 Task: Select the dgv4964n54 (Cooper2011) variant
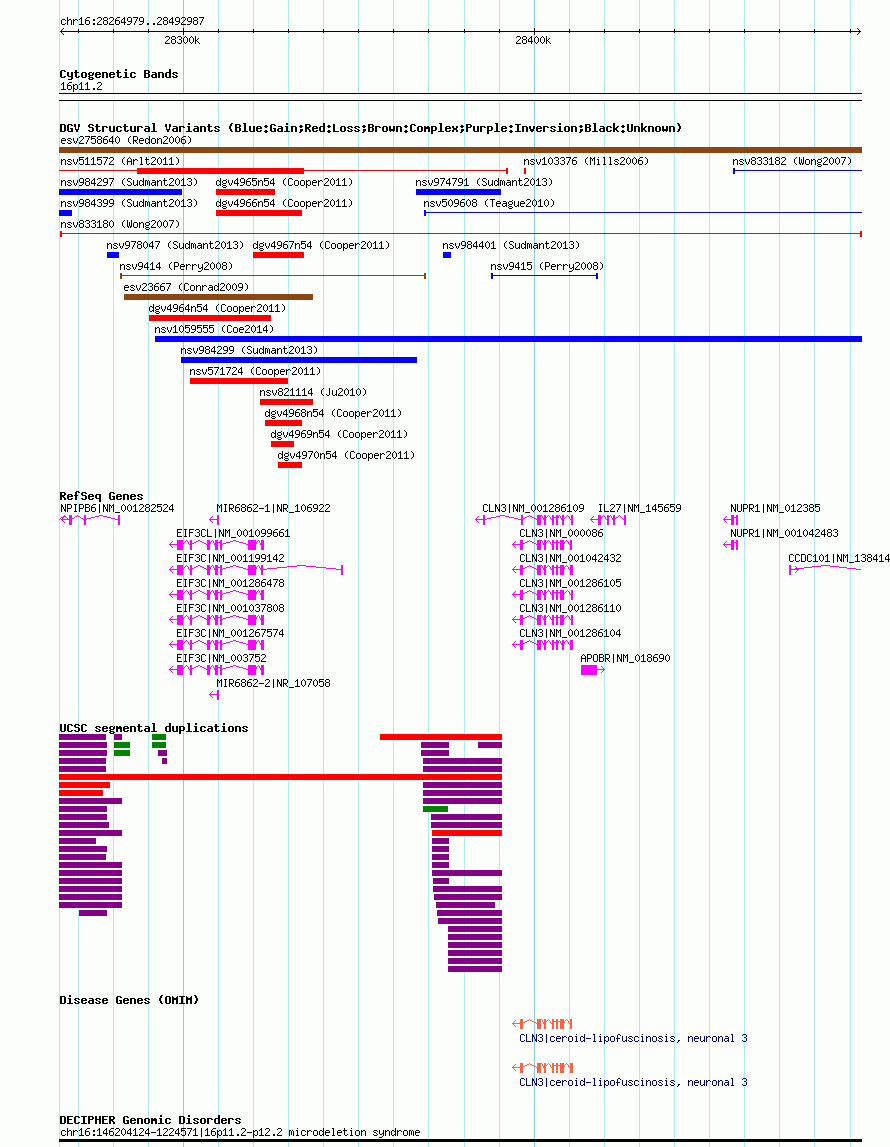pyautogui.click(x=217, y=309)
